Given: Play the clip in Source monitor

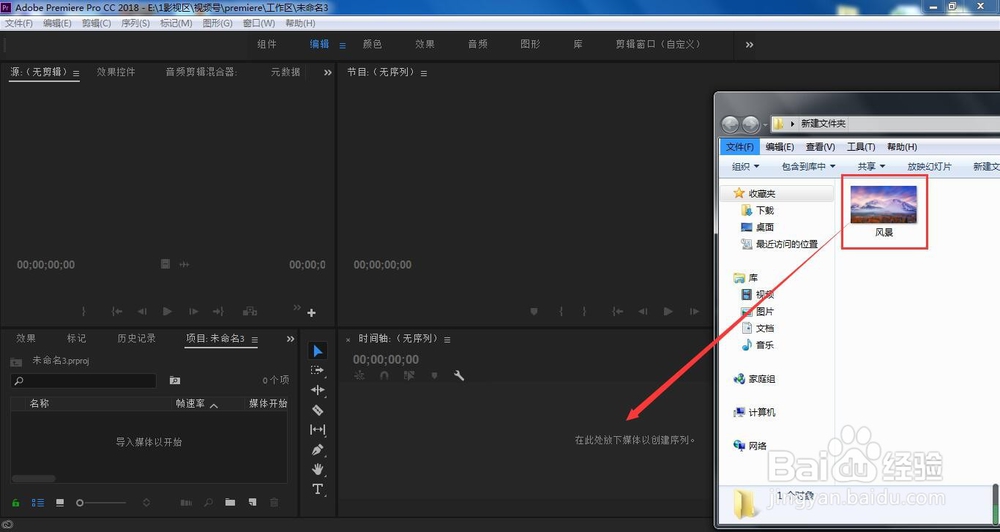Looking at the screenshot, I should tap(167, 311).
